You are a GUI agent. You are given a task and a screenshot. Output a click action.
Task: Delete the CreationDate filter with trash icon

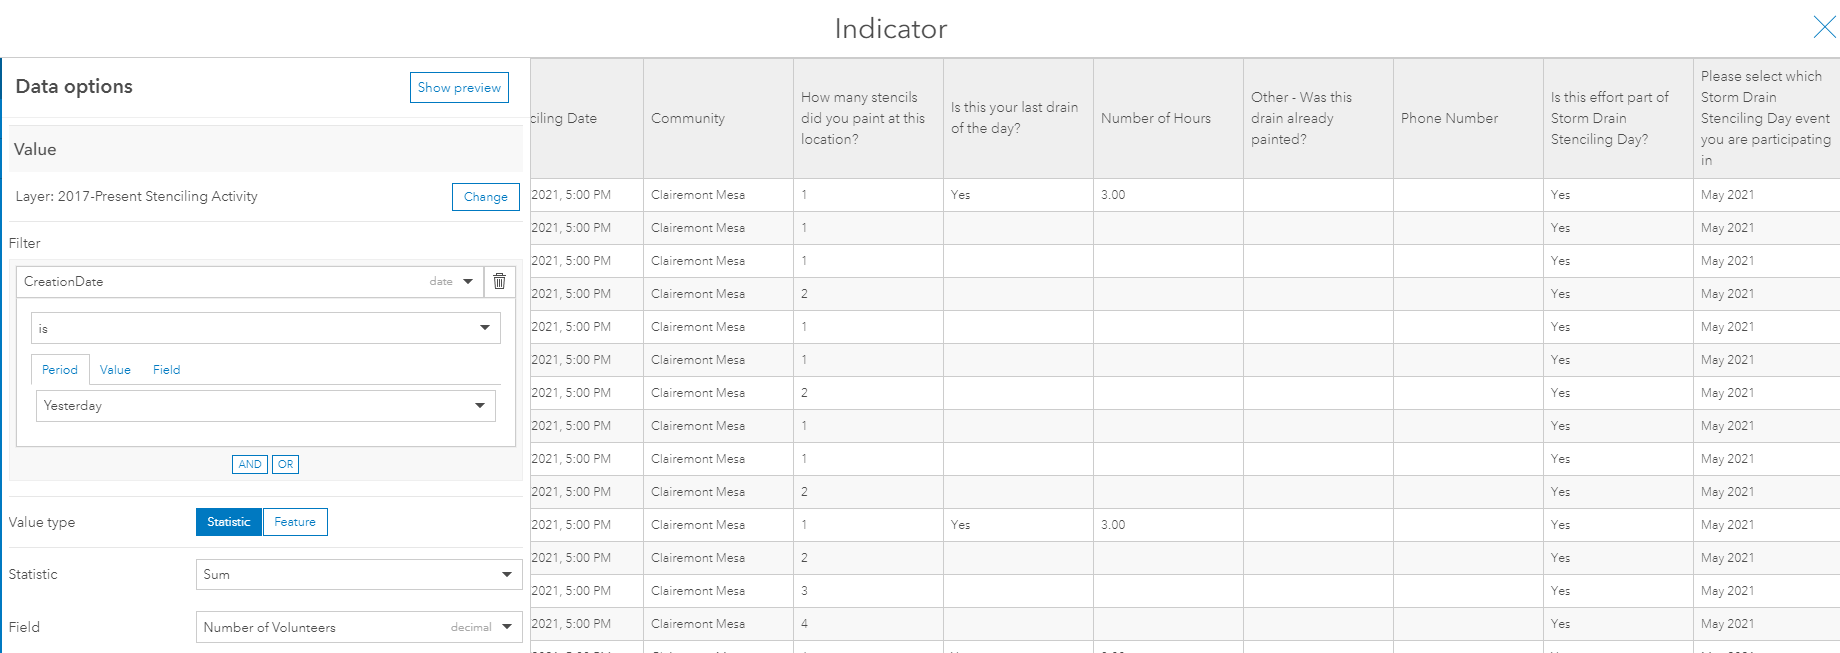point(500,282)
